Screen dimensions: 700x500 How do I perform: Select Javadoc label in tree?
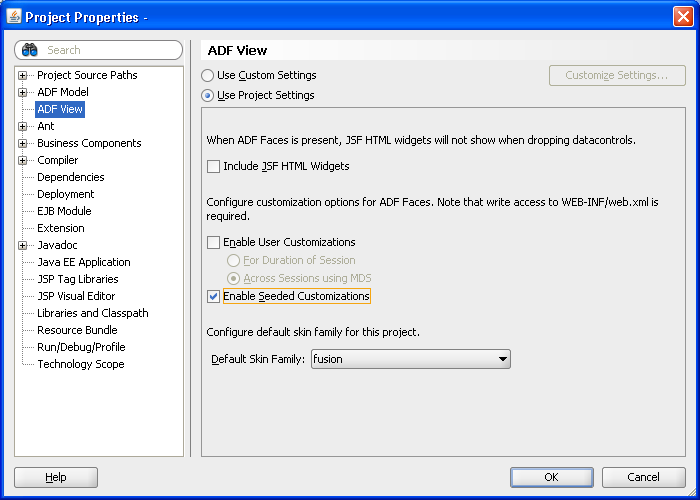57,245
